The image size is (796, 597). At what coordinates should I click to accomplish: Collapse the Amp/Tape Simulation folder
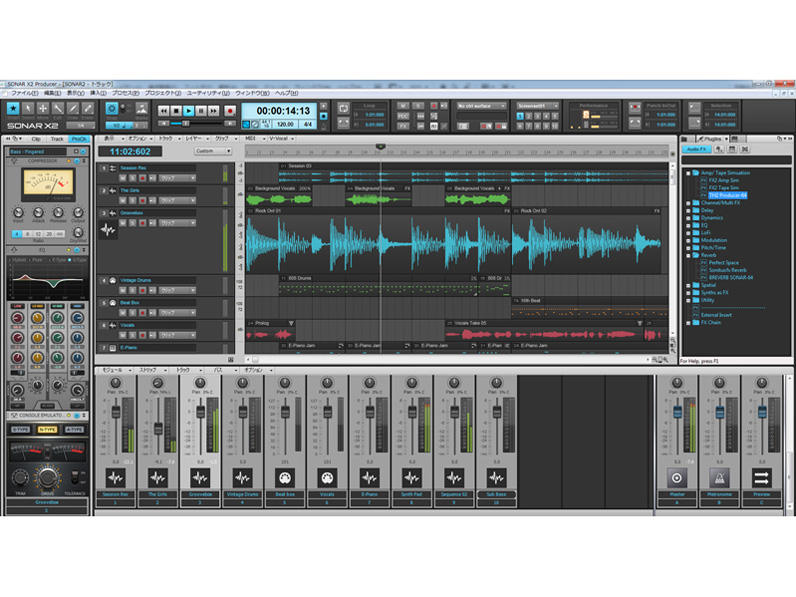[x=688, y=173]
